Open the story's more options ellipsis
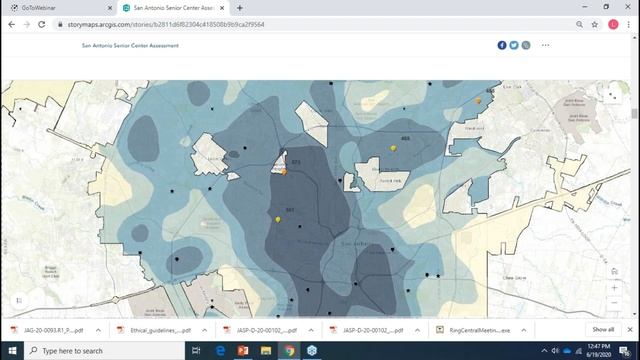Screen dimensions: 640x360 click(x=545, y=45)
